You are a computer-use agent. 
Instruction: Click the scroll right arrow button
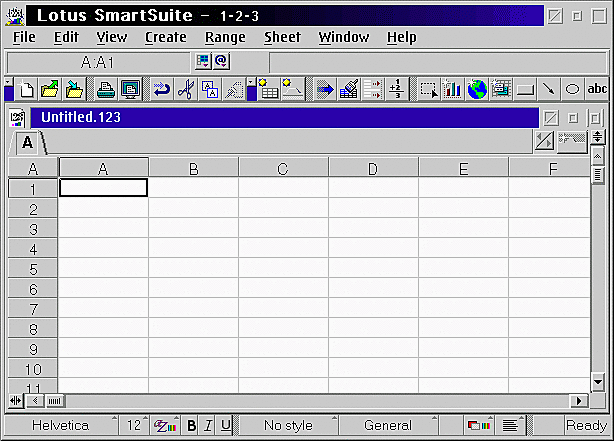pos(579,401)
